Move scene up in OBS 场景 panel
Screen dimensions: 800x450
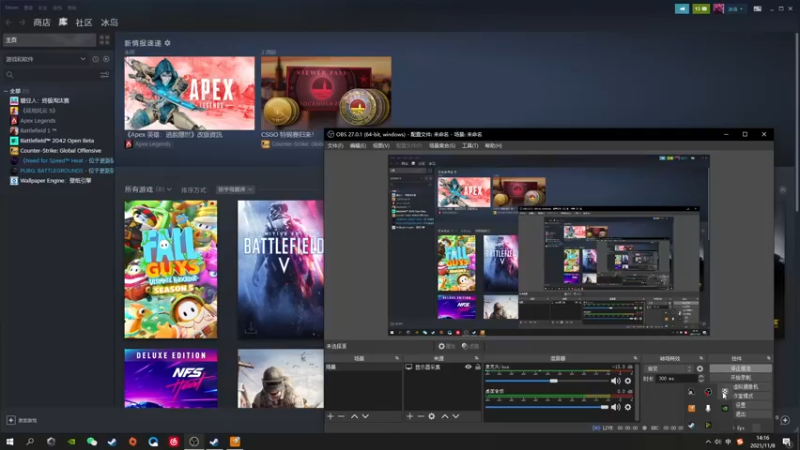pyautogui.click(x=355, y=416)
